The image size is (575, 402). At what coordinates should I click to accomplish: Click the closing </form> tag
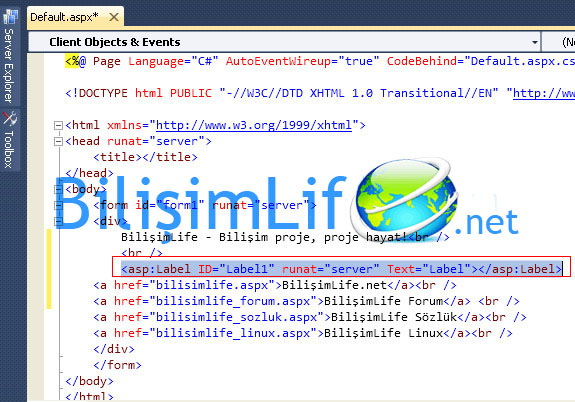pos(117,365)
